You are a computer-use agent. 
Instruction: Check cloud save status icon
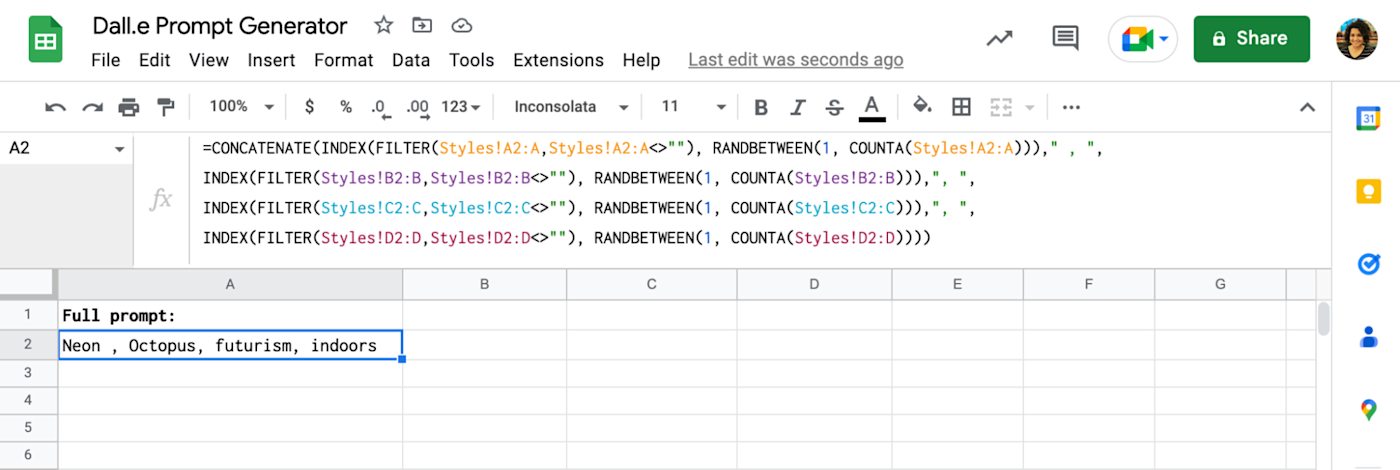click(461, 26)
